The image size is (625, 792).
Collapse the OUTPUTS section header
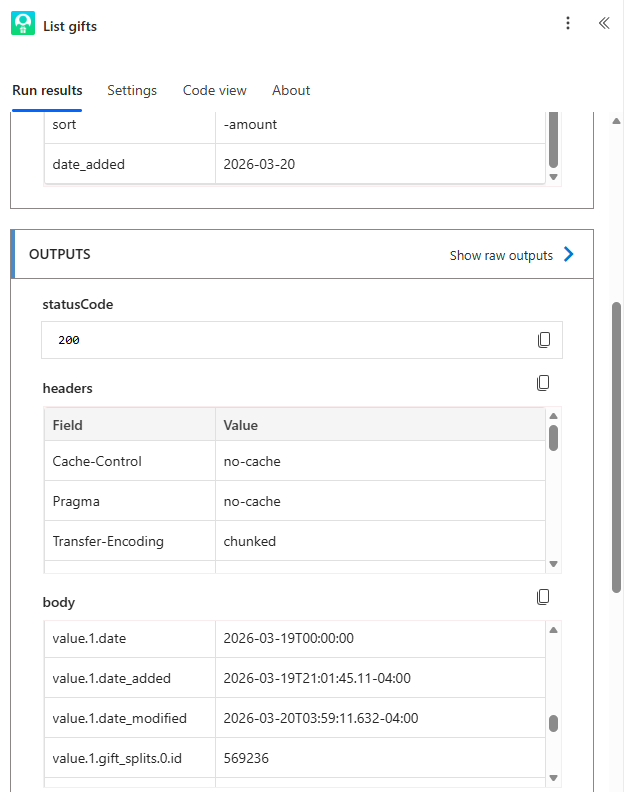tap(60, 255)
